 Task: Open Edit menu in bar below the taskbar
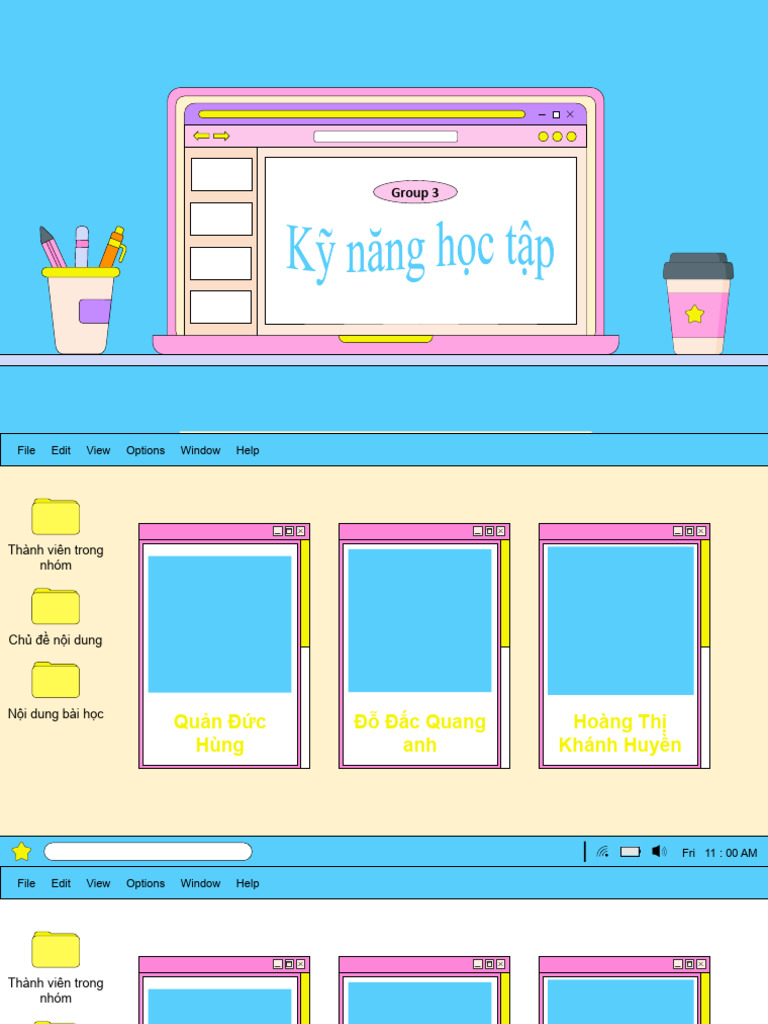[61, 884]
